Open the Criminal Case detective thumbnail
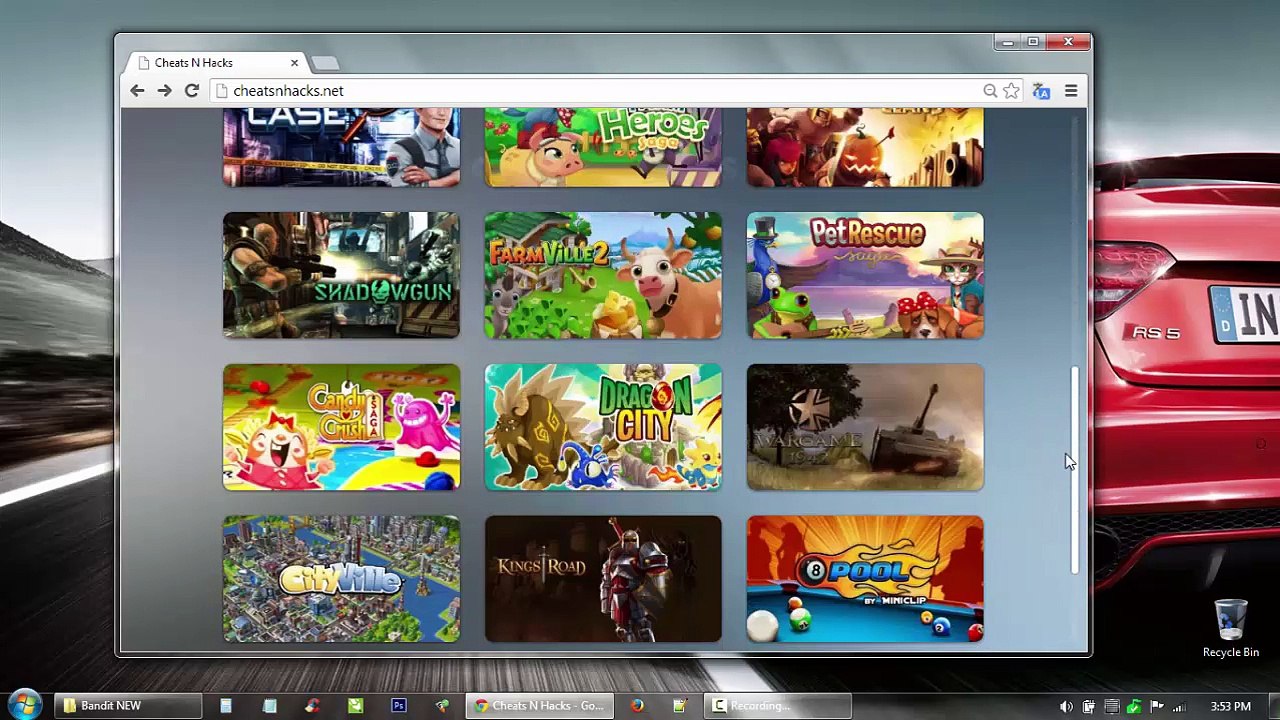Screen dimensions: 1280x720 341,148
